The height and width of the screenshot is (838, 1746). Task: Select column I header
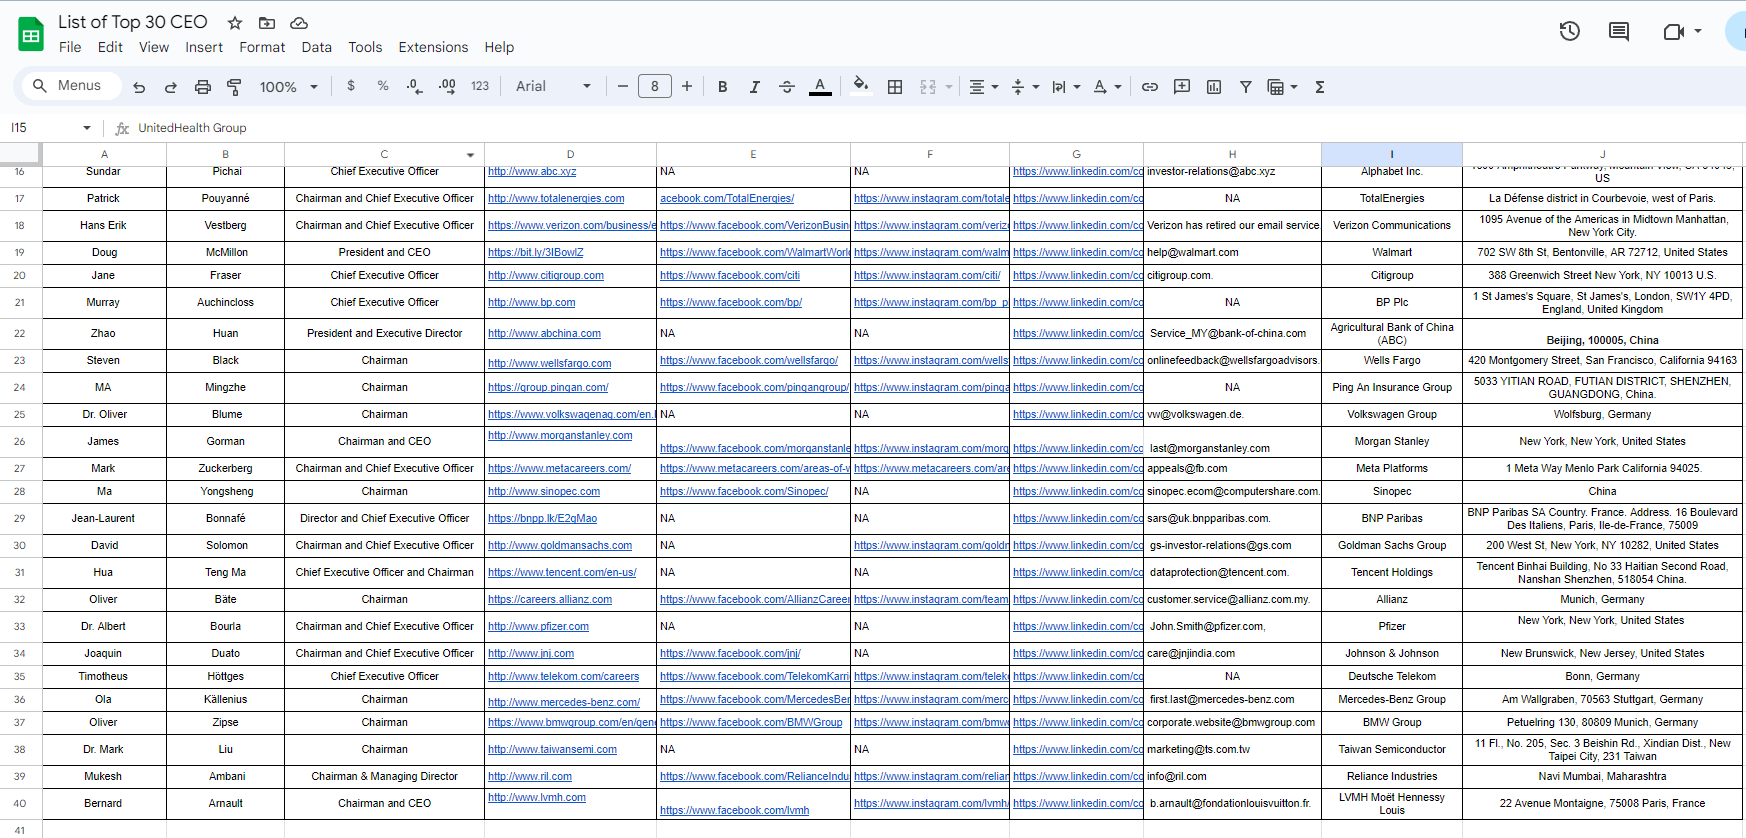tap(1391, 154)
